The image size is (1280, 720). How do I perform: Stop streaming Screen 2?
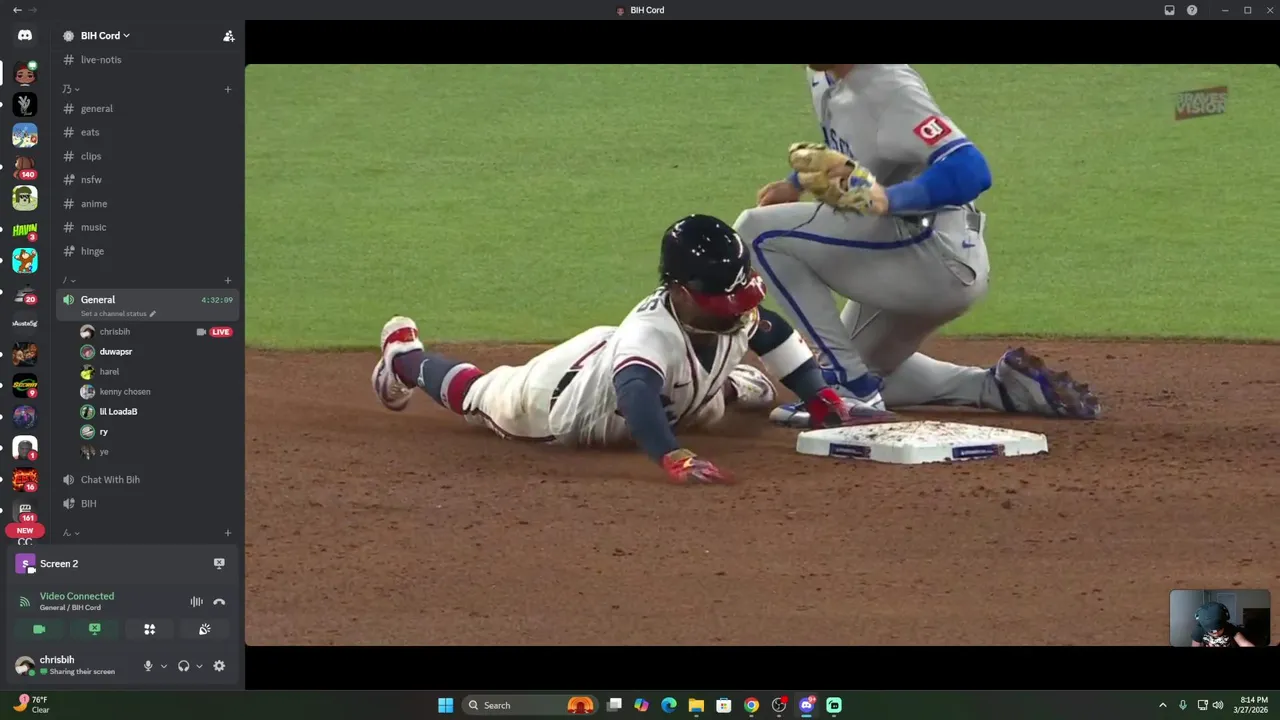coord(219,563)
